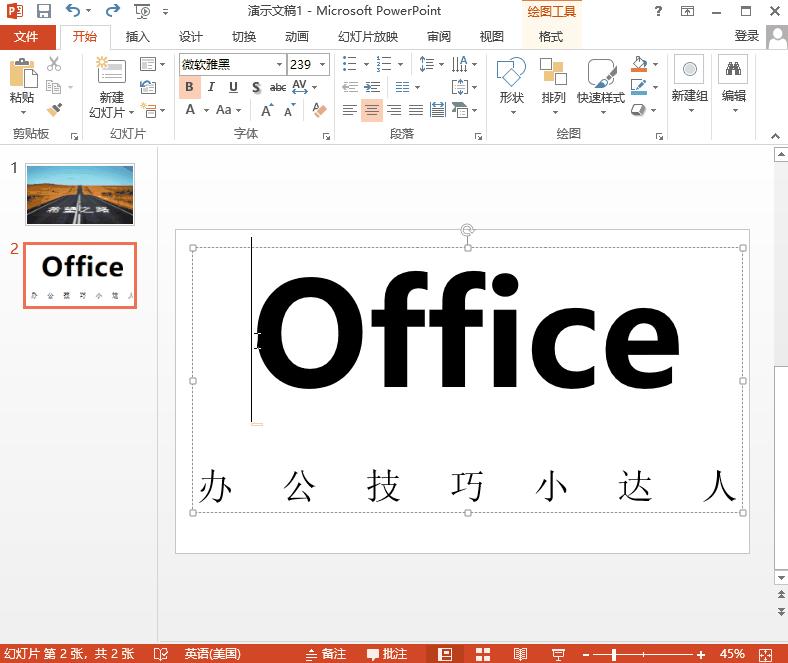Align text right
The image size is (788, 663).
(x=394, y=110)
